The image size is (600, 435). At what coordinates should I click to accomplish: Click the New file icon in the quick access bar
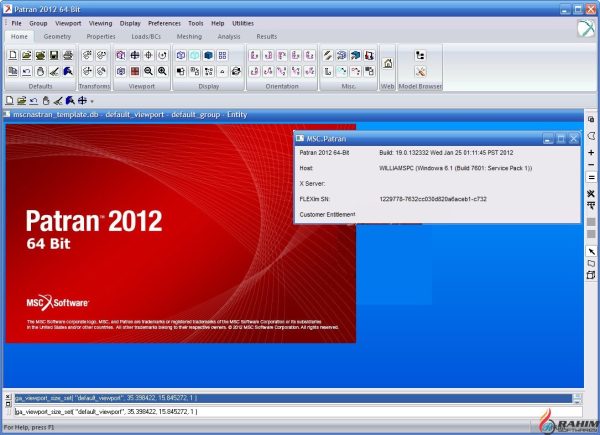coord(10,101)
